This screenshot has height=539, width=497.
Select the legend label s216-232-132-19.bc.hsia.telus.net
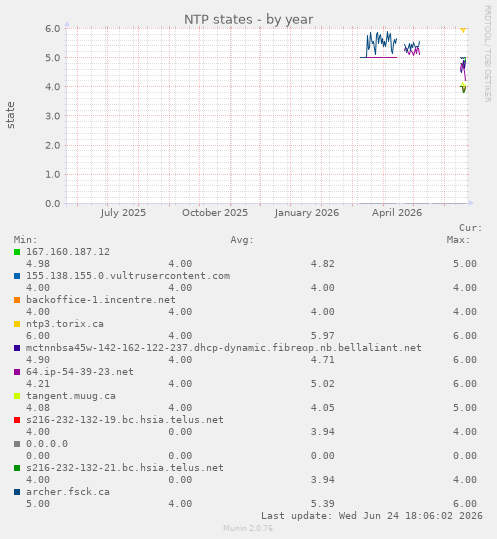coord(125,420)
